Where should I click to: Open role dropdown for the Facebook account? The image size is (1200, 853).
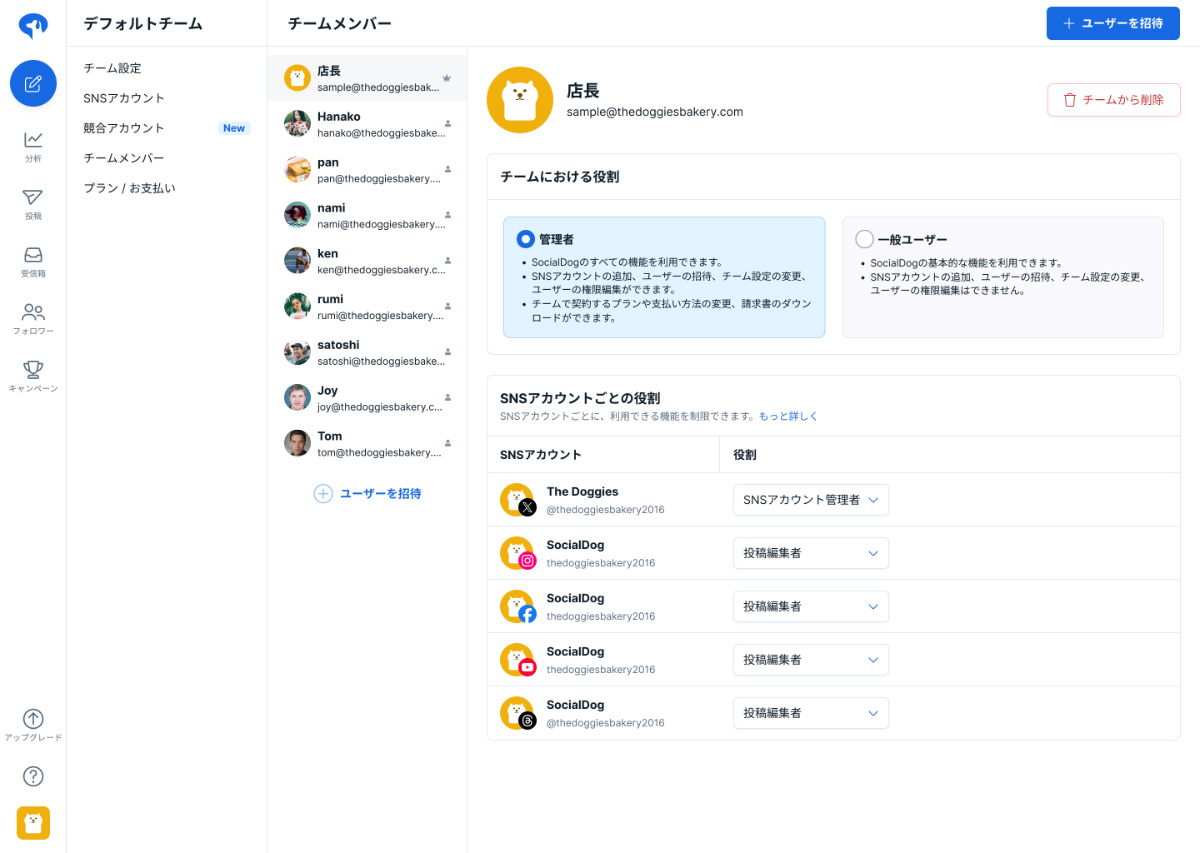coord(811,606)
